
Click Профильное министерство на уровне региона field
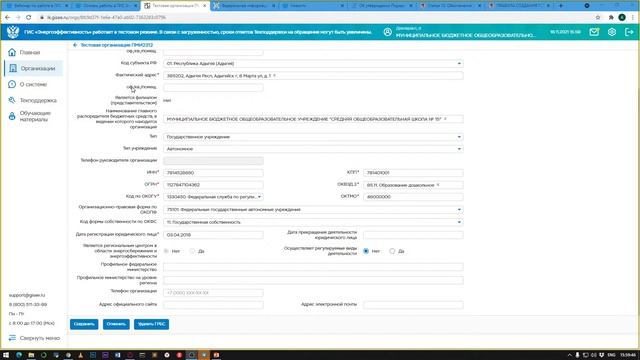(x=313, y=280)
